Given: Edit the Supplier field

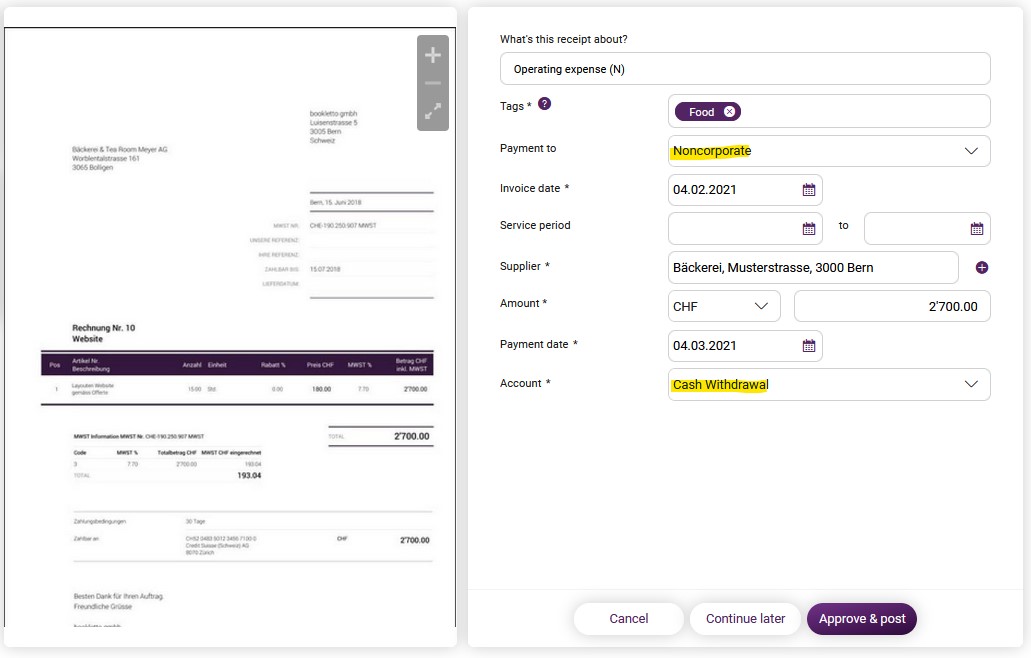Looking at the screenshot, I should (813, 268).
